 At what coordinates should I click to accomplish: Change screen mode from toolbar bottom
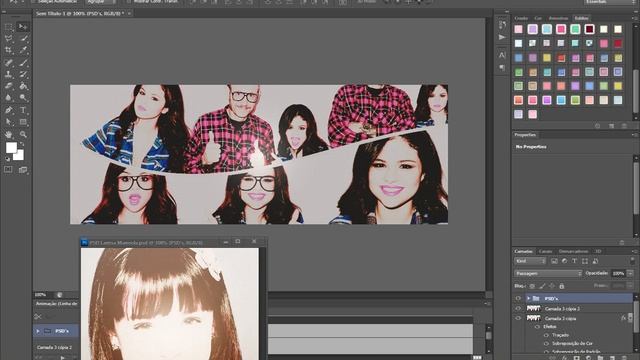(23, 170)
